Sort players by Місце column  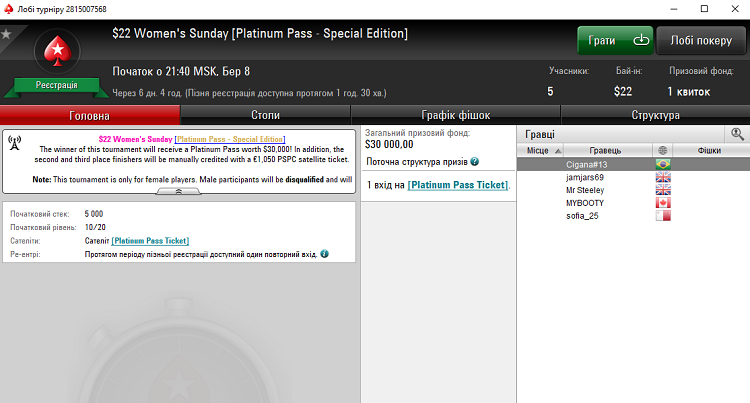540,150
